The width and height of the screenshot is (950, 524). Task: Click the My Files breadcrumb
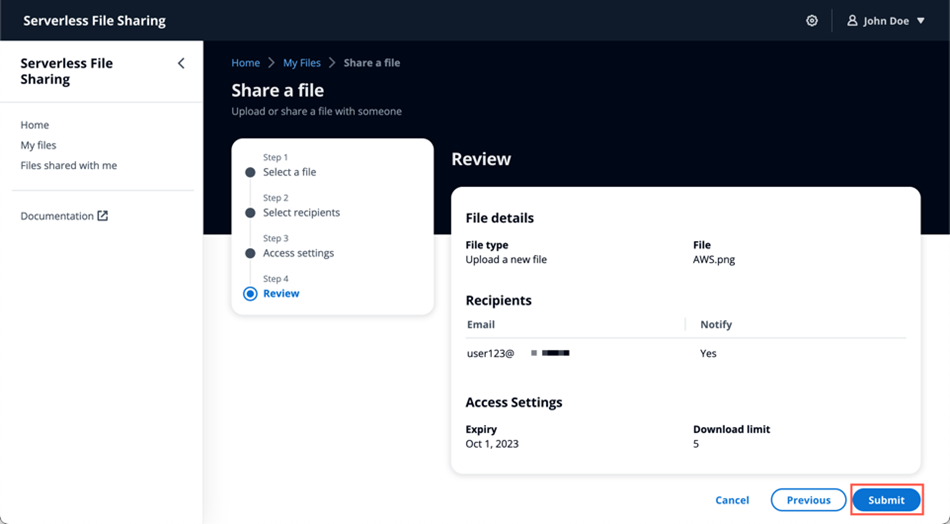[302, 62]
